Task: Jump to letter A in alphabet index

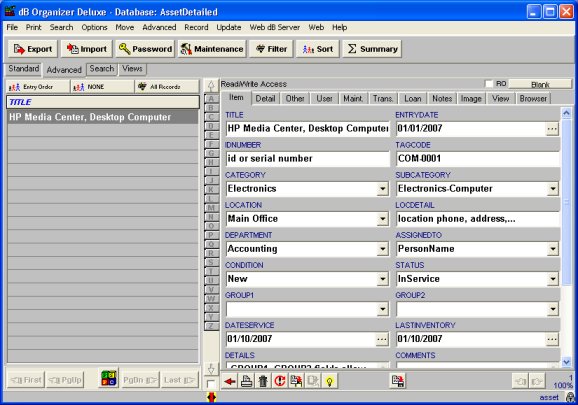Action: [211, 99]
